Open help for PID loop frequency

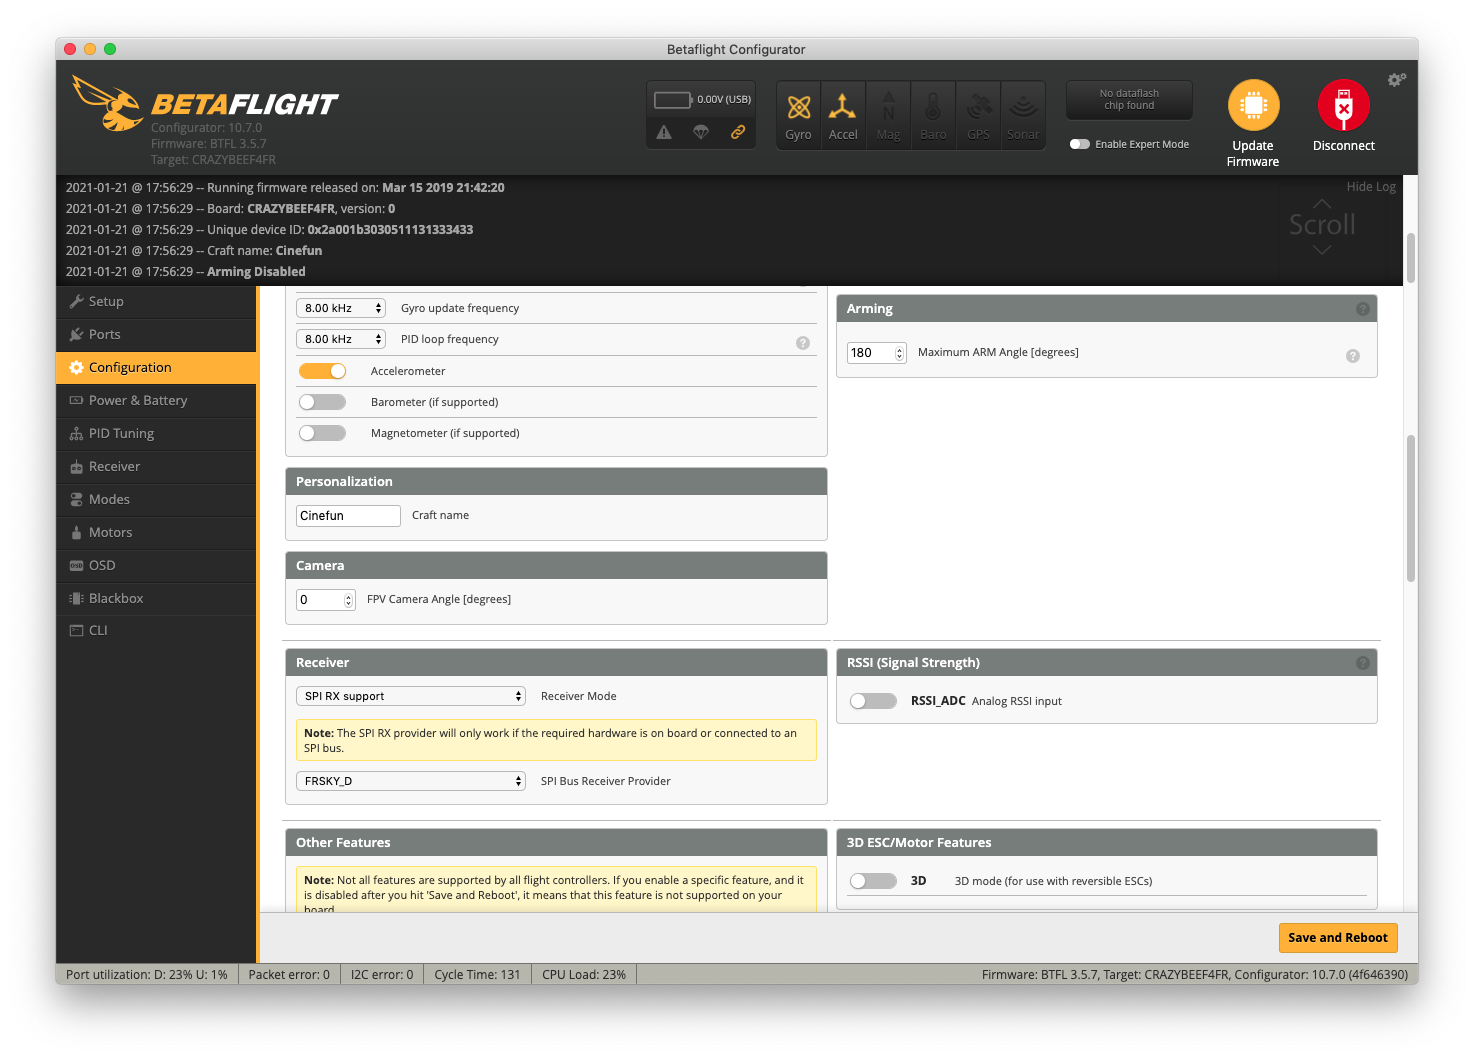point(803,343)
